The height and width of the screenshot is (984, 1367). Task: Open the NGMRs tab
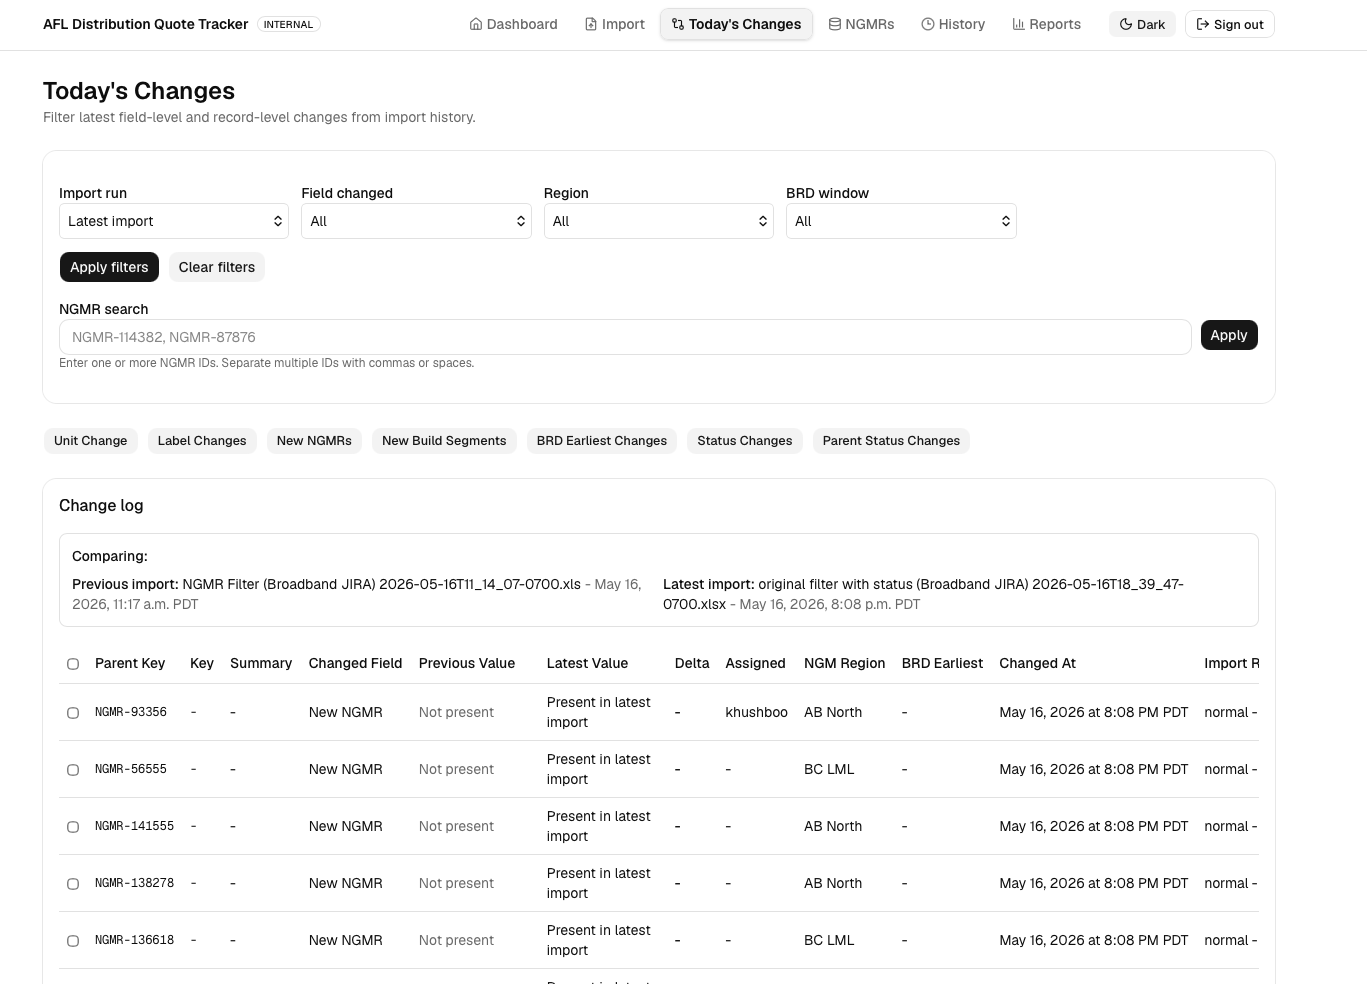click(x=861, y=24)
